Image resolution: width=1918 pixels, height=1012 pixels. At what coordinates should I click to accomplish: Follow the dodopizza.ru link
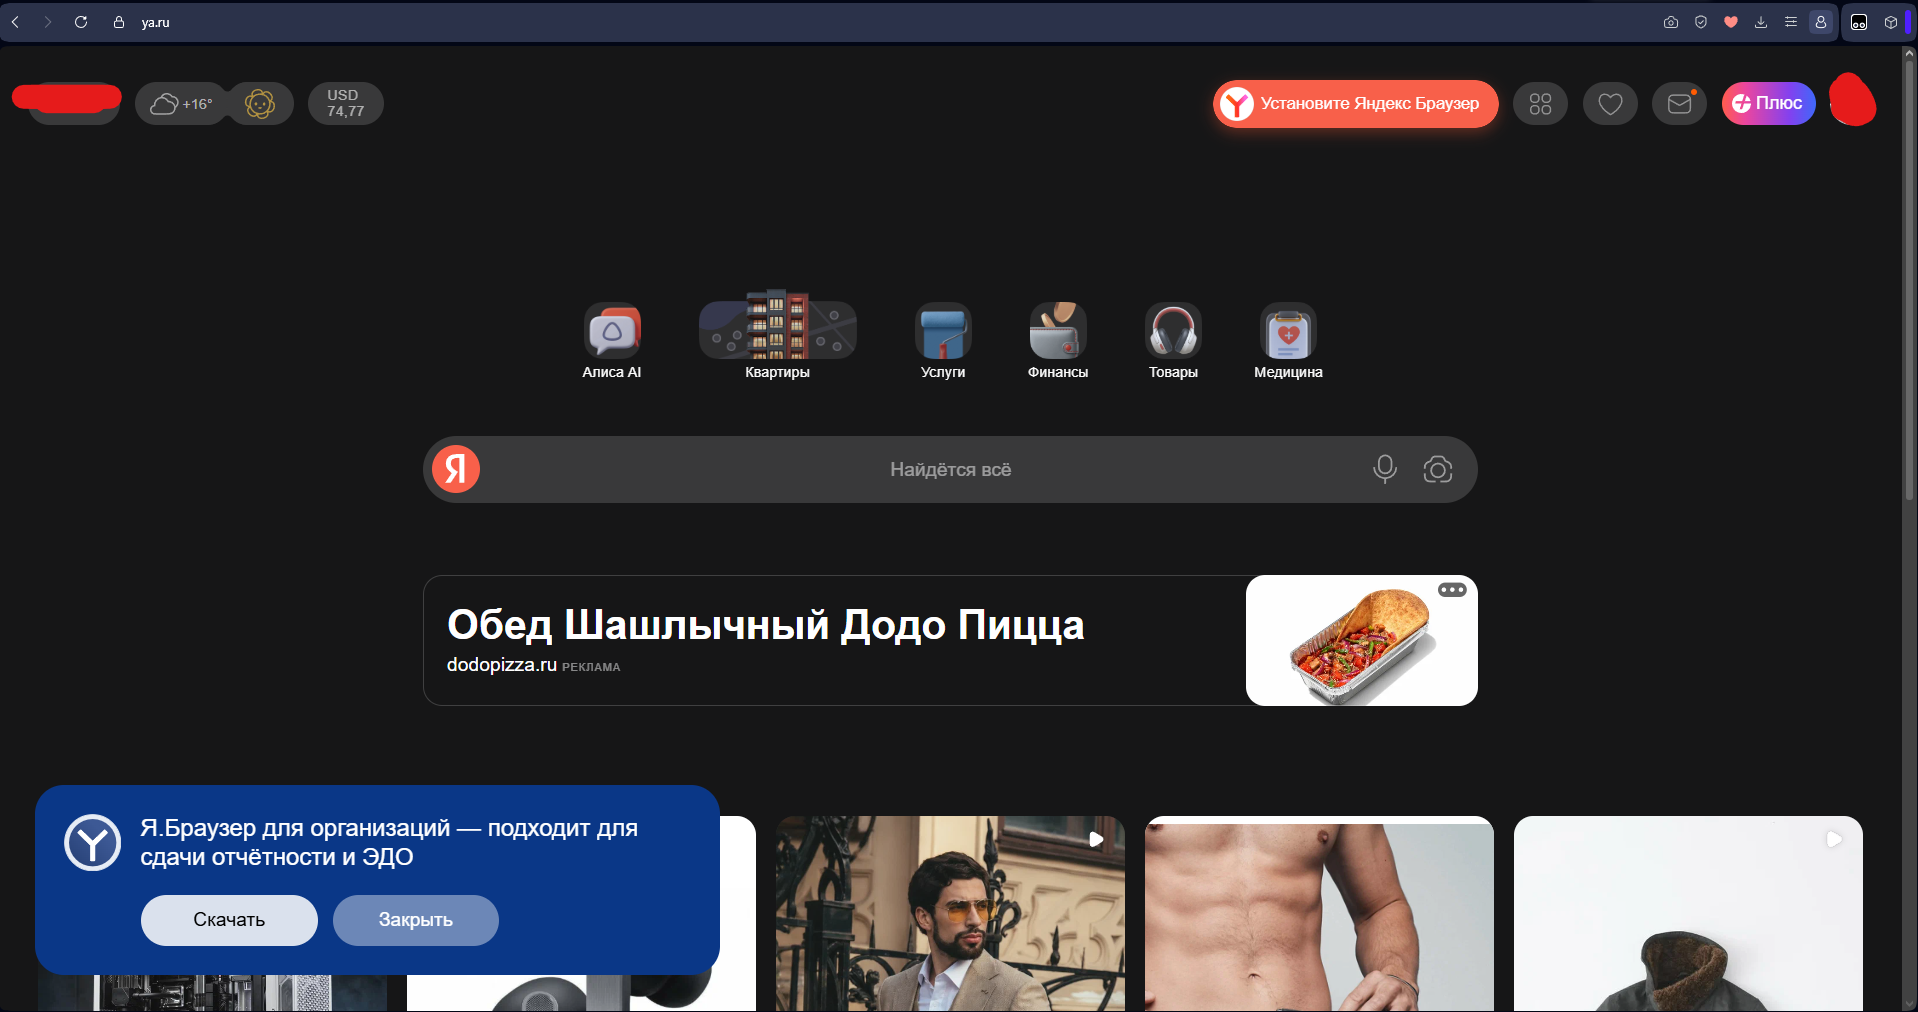tap(502, 665)
